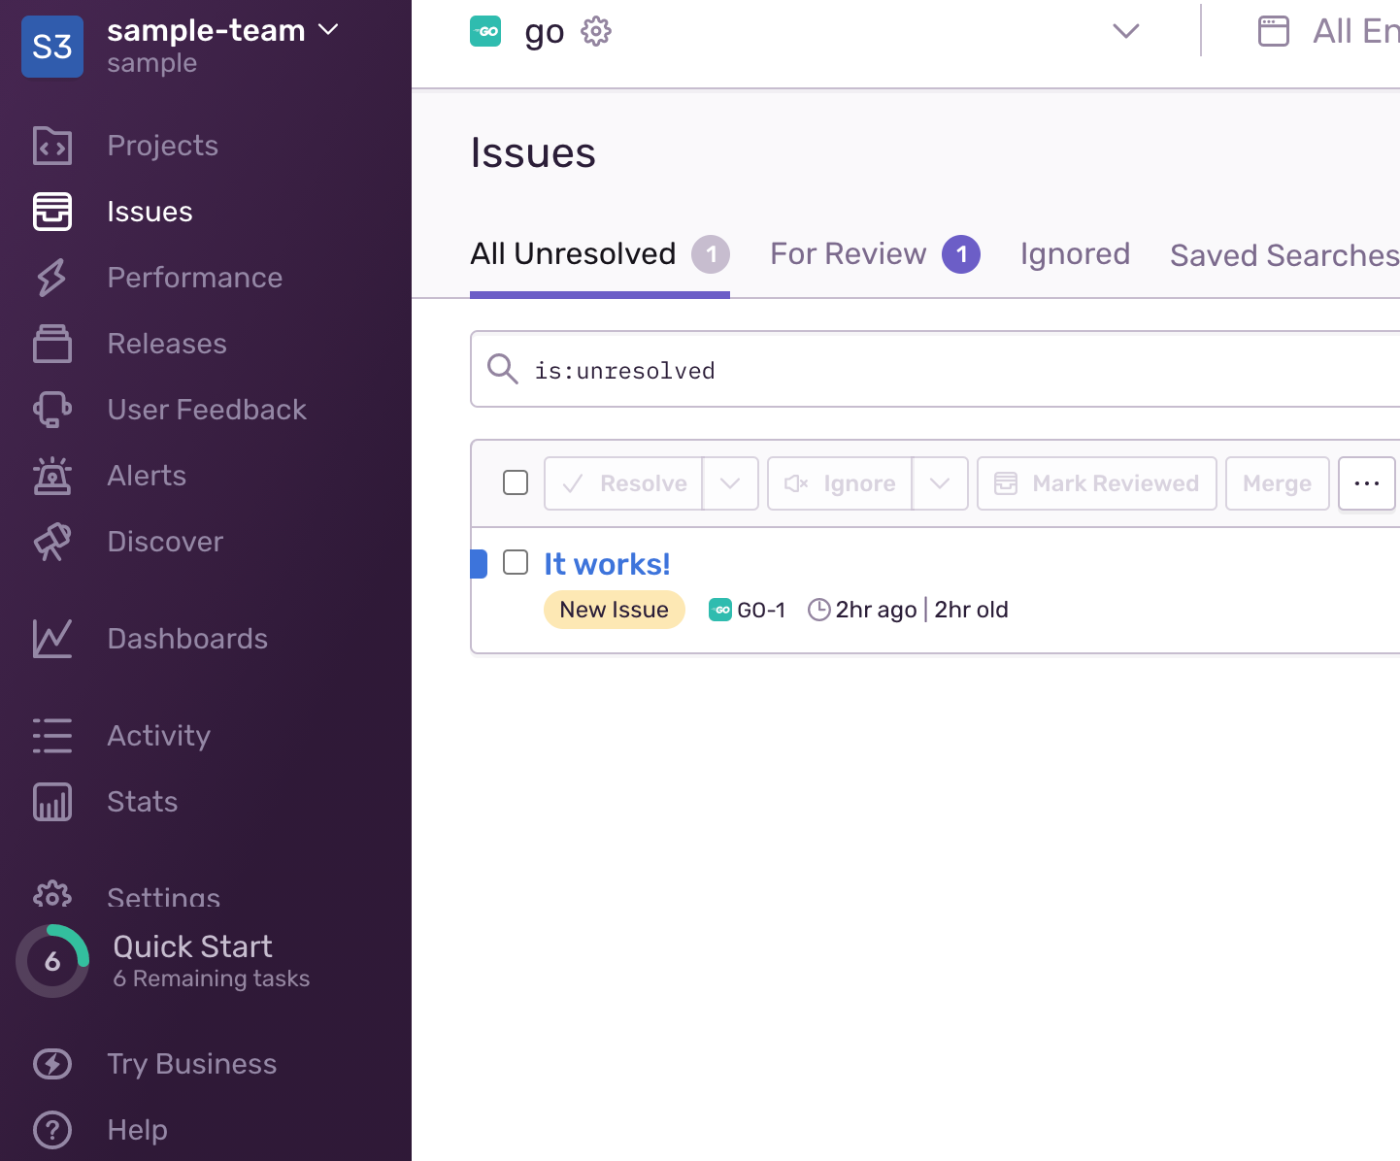
Task: Click the Ignore button
Action: click(x=840, y=483)
